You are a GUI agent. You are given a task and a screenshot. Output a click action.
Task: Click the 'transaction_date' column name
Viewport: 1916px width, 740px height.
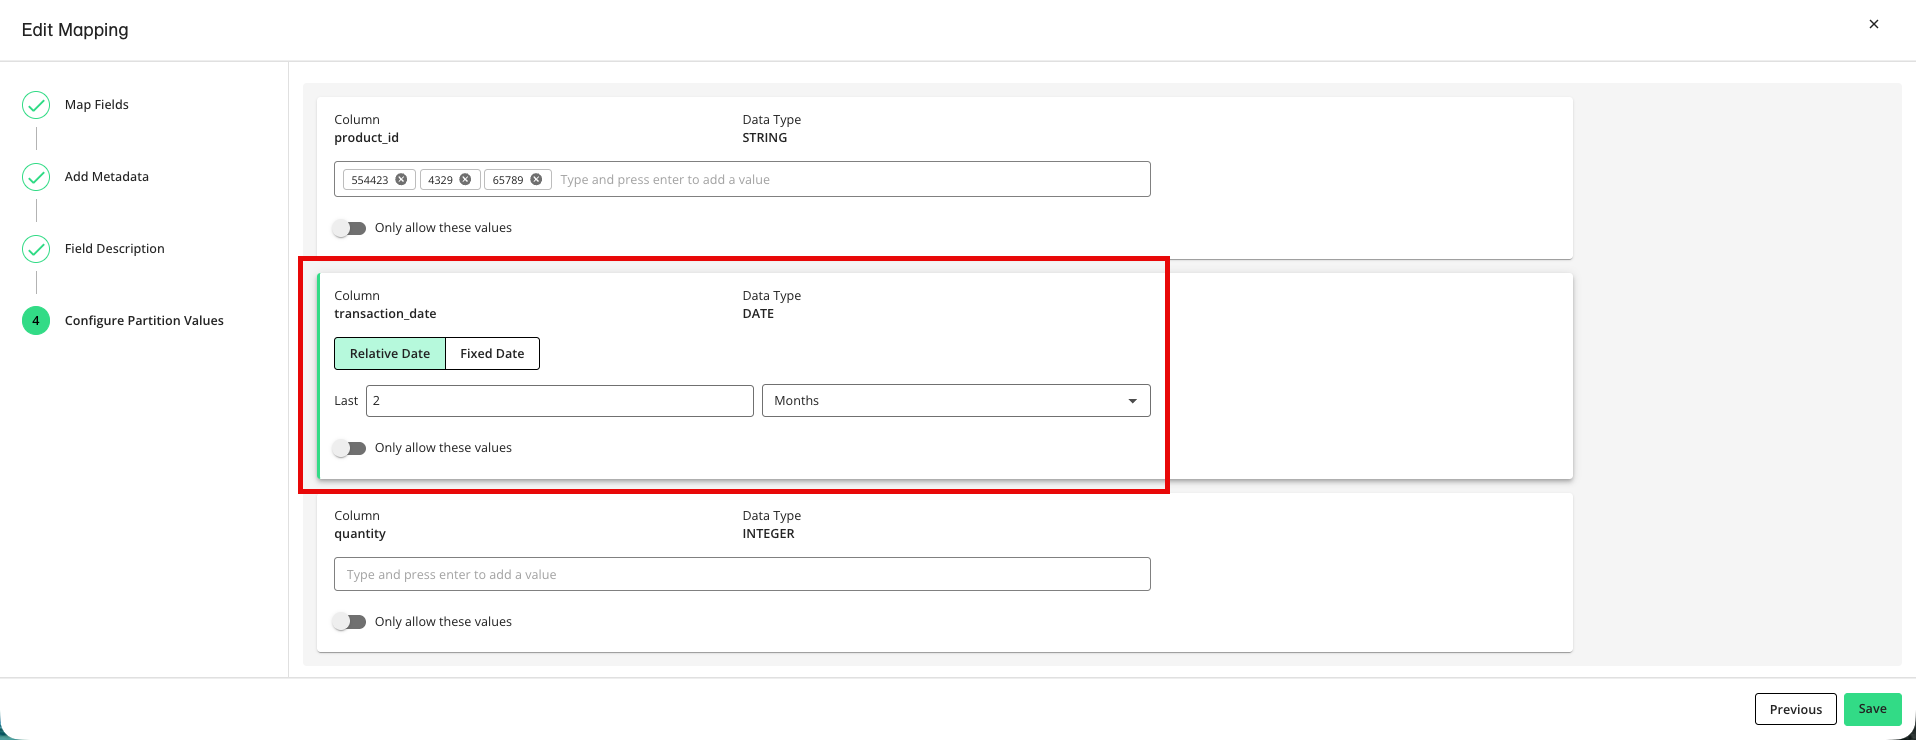385,314
